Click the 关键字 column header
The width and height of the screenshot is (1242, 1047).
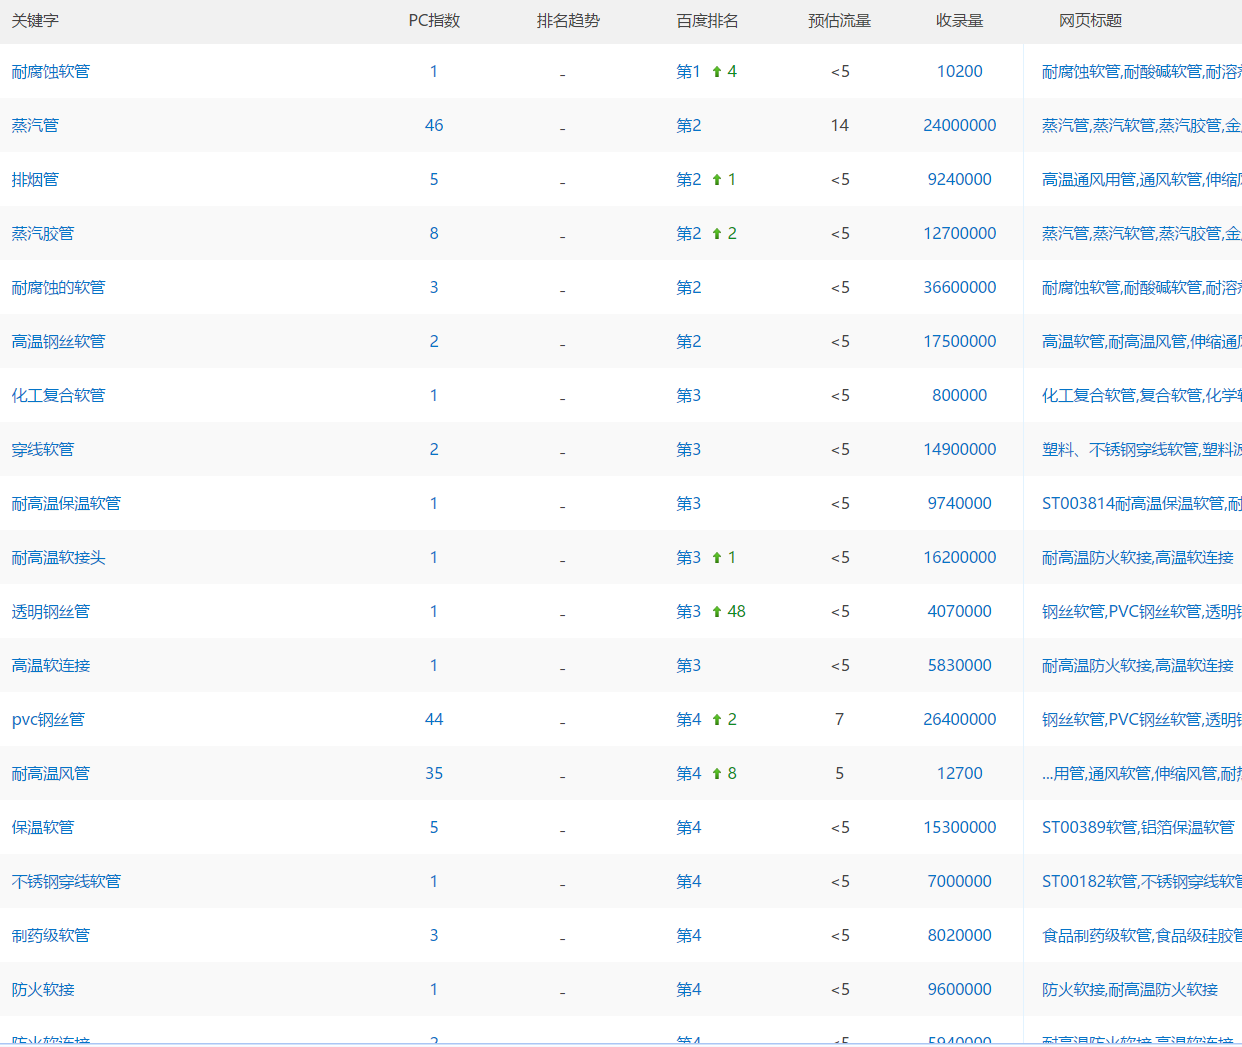35,21
